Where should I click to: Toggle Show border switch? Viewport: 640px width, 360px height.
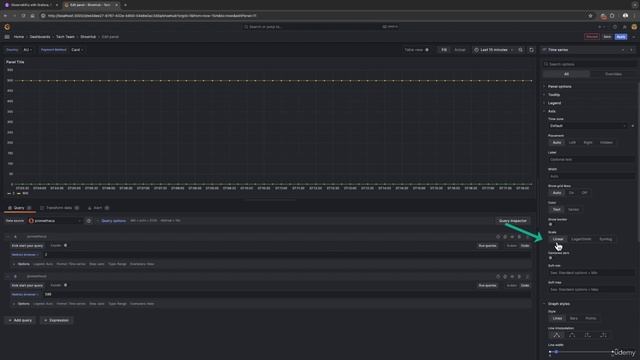551,224
